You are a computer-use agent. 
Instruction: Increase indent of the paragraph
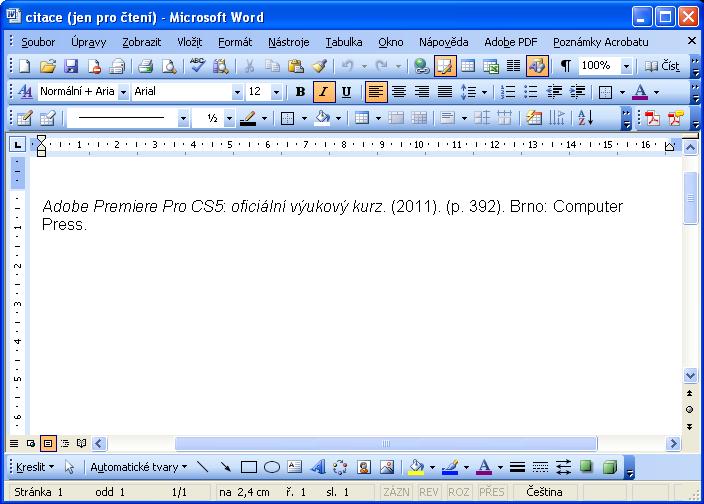pos(577,92)
